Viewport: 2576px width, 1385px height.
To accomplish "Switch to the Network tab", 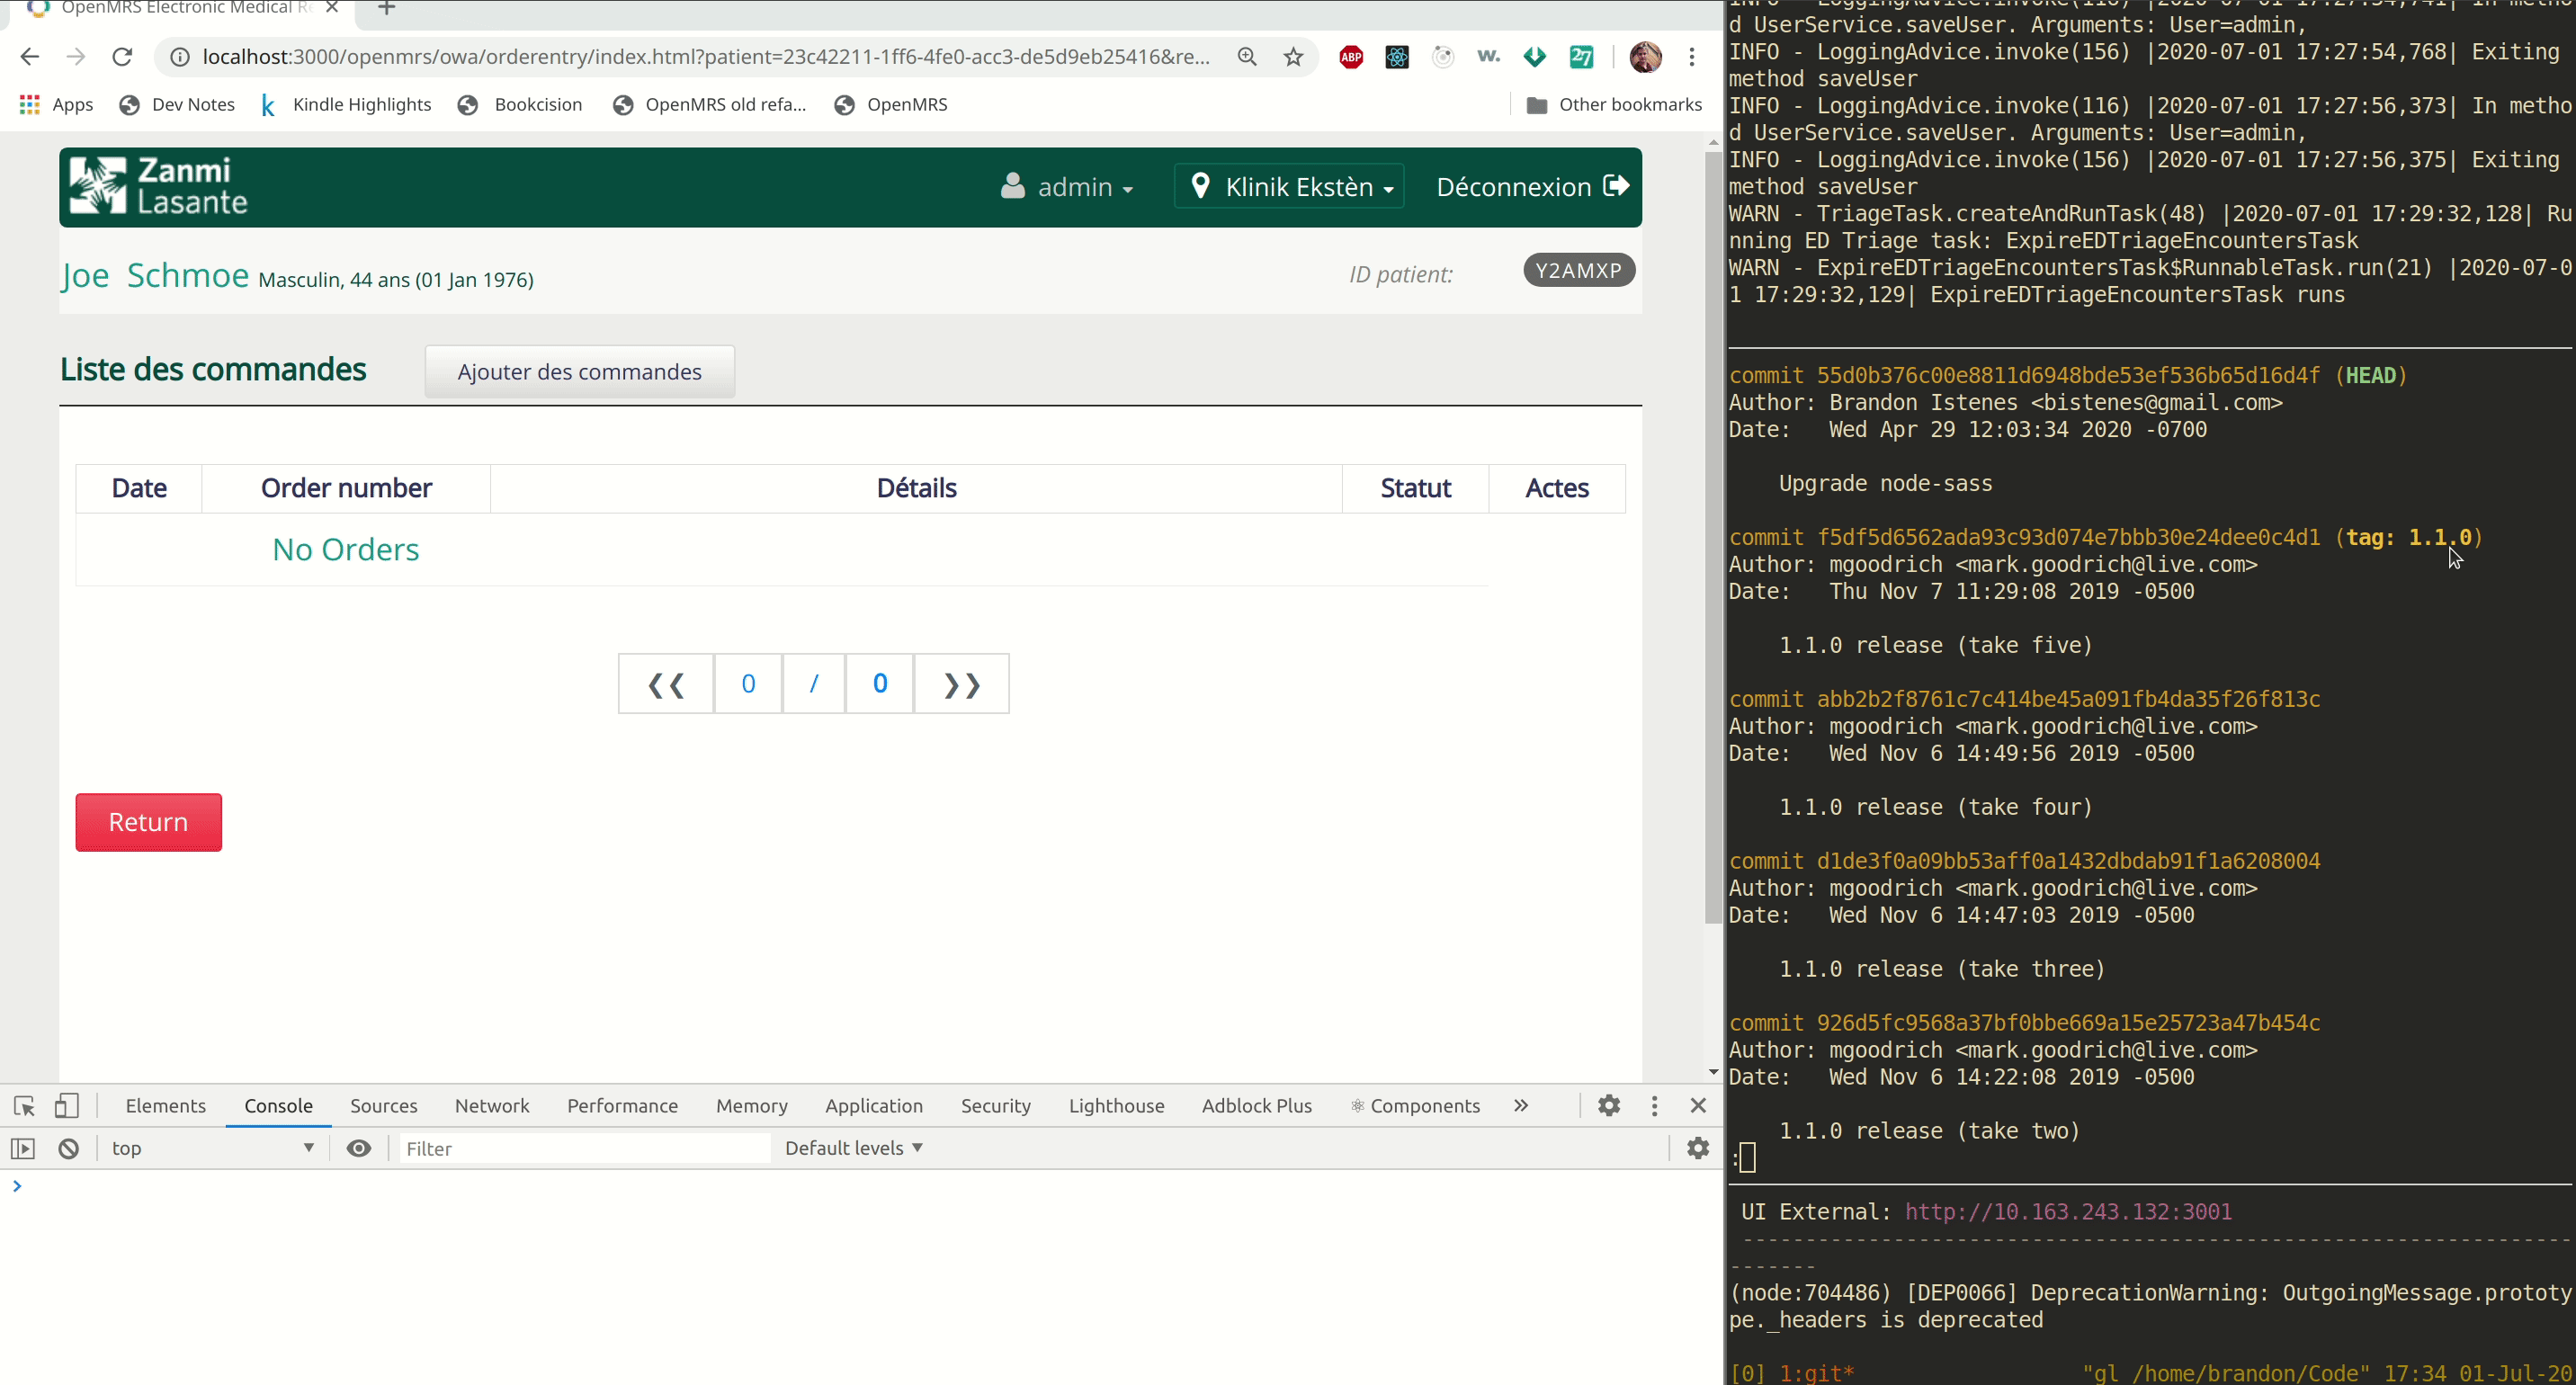I will pyautogui.click(x=492, y=1106).
